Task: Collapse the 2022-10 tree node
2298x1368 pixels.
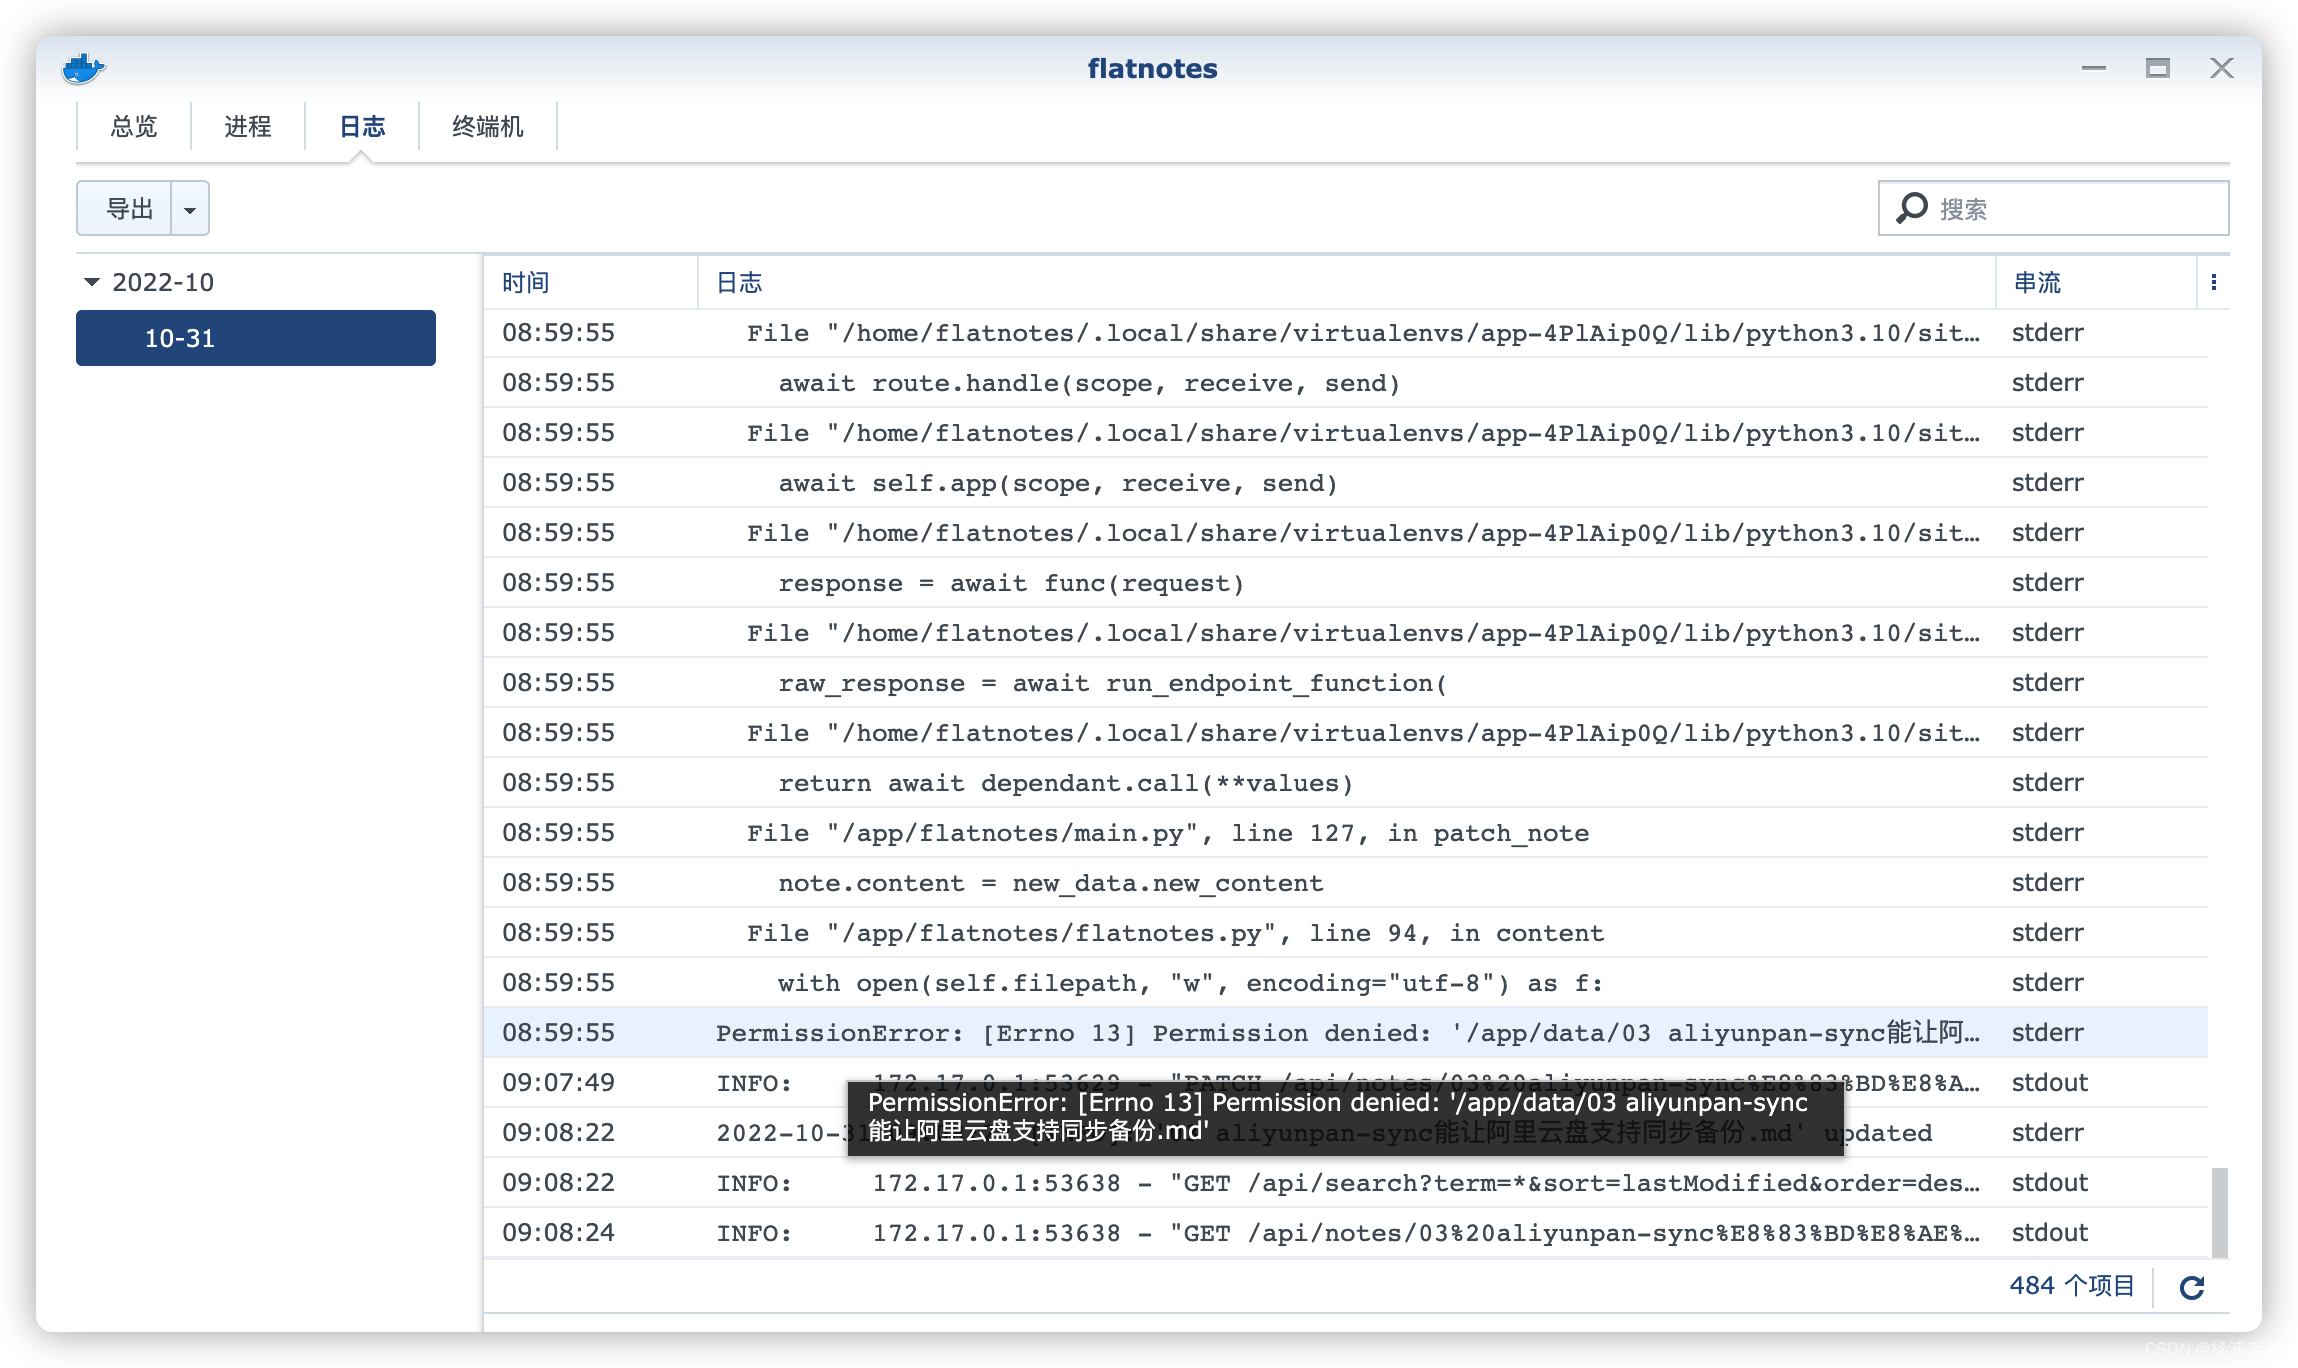Action: click(x=92, y=282)
